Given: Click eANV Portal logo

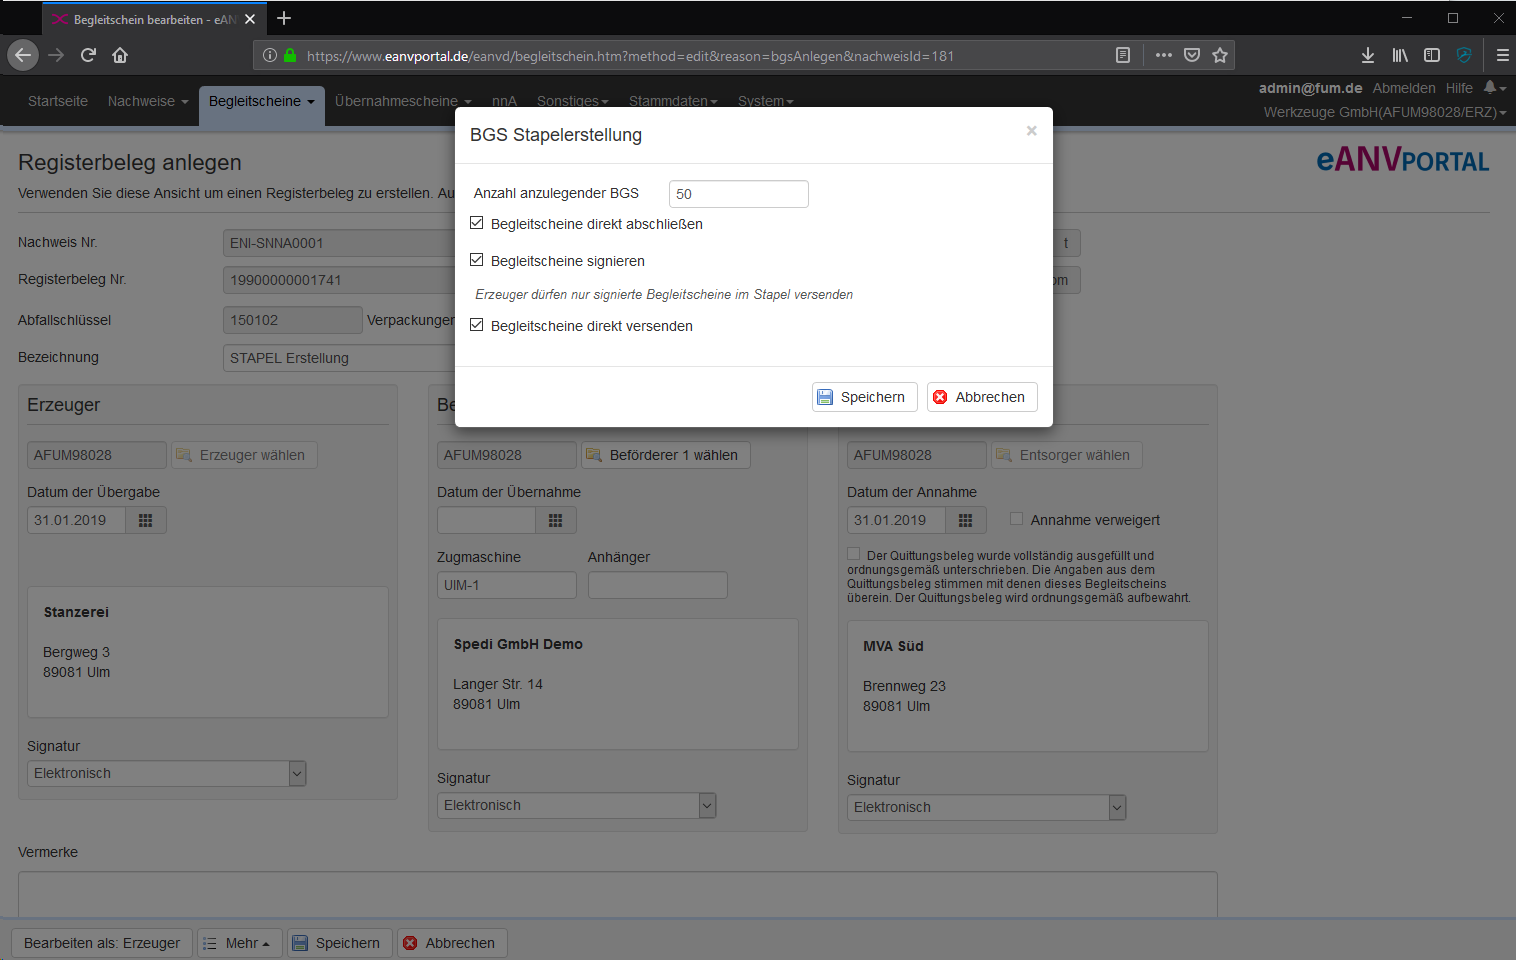Looking at the screenshot, I should (1402, 160).
